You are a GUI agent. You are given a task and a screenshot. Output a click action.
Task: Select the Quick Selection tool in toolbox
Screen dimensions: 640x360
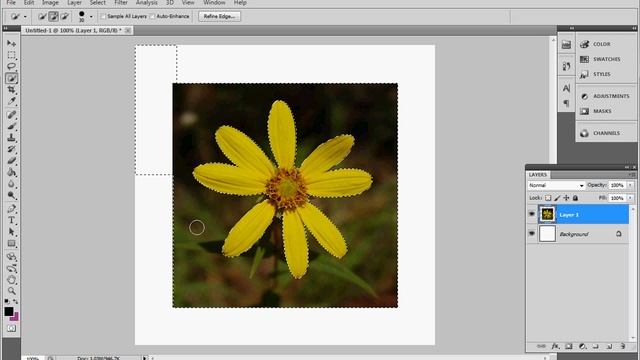coord(11,78)
